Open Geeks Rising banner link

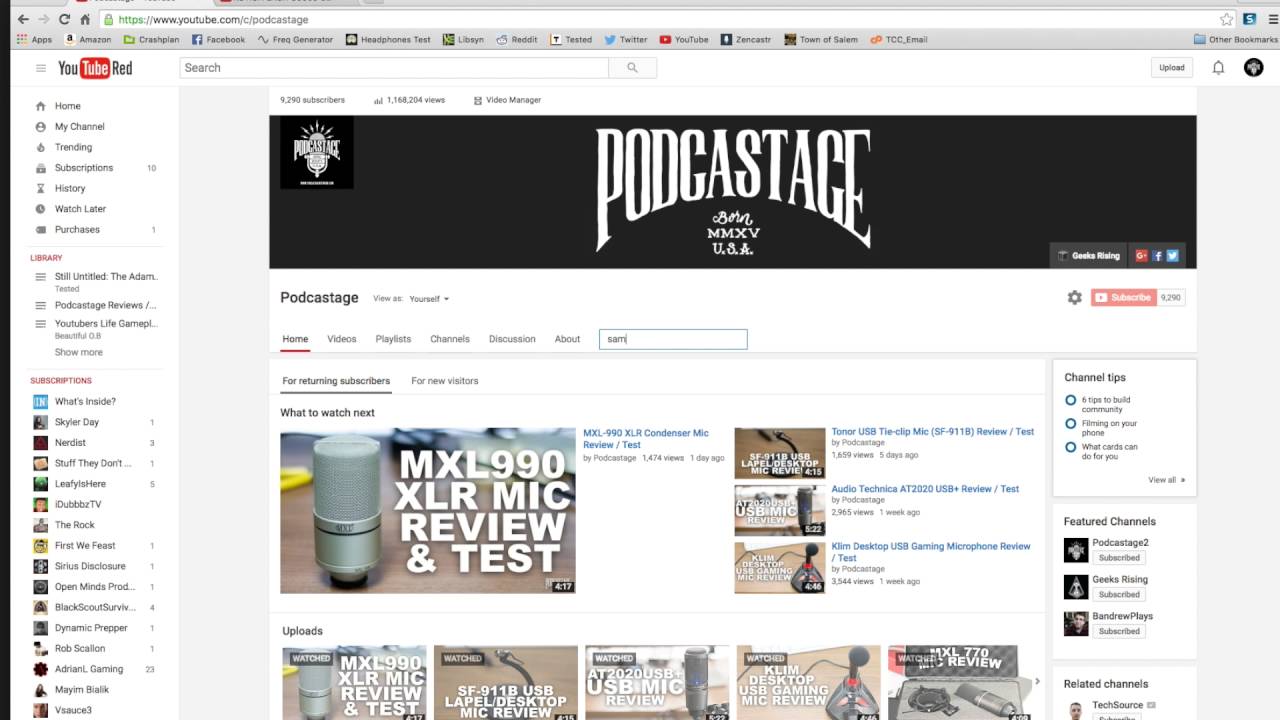[1089, 255]
